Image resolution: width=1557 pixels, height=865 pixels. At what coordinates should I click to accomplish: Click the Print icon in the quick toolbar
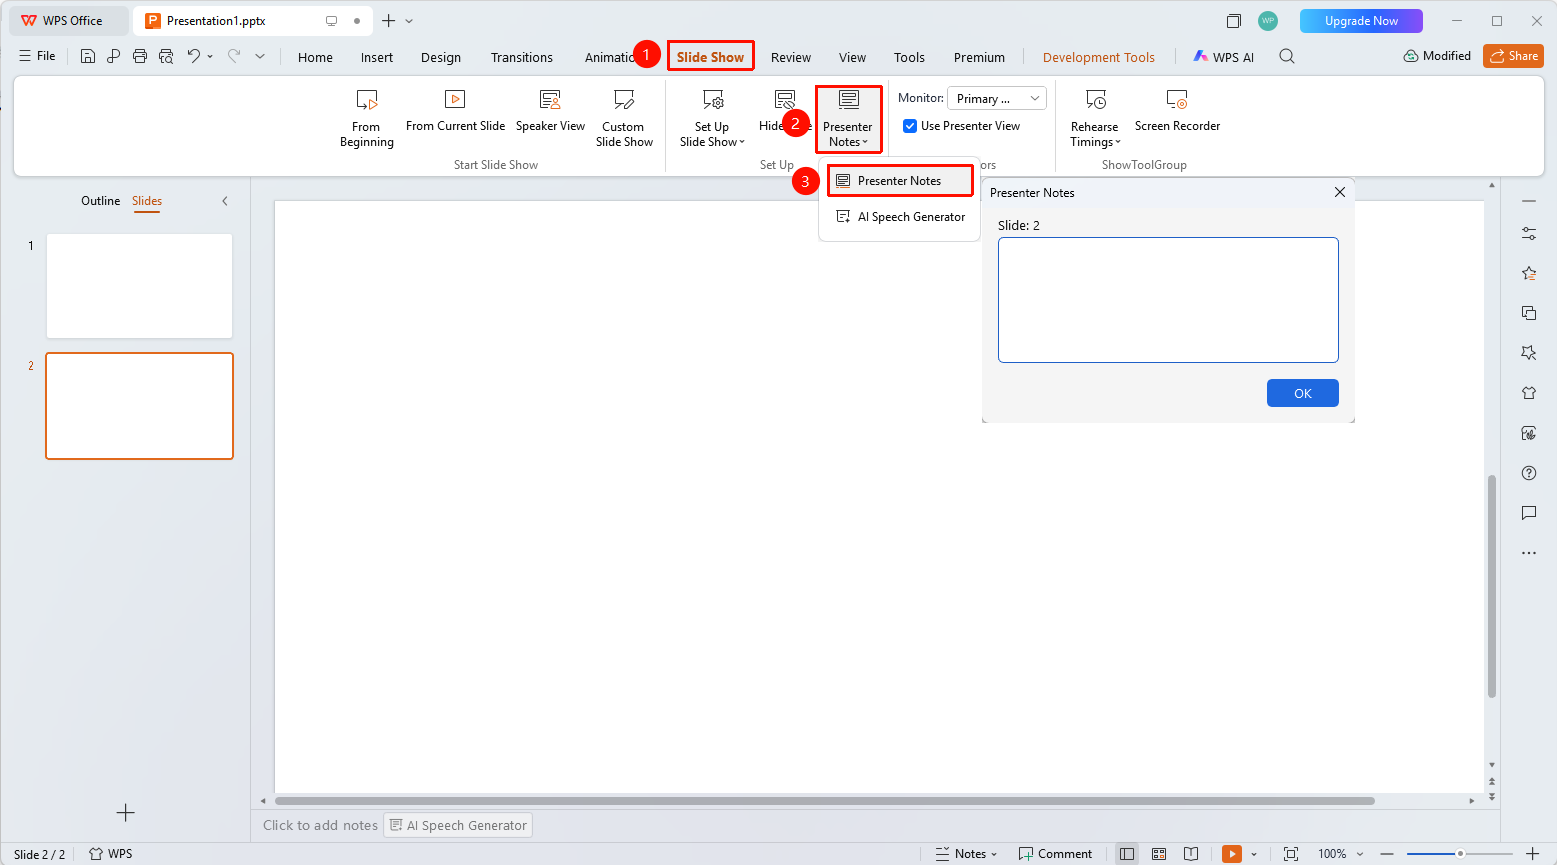point(140,56)
